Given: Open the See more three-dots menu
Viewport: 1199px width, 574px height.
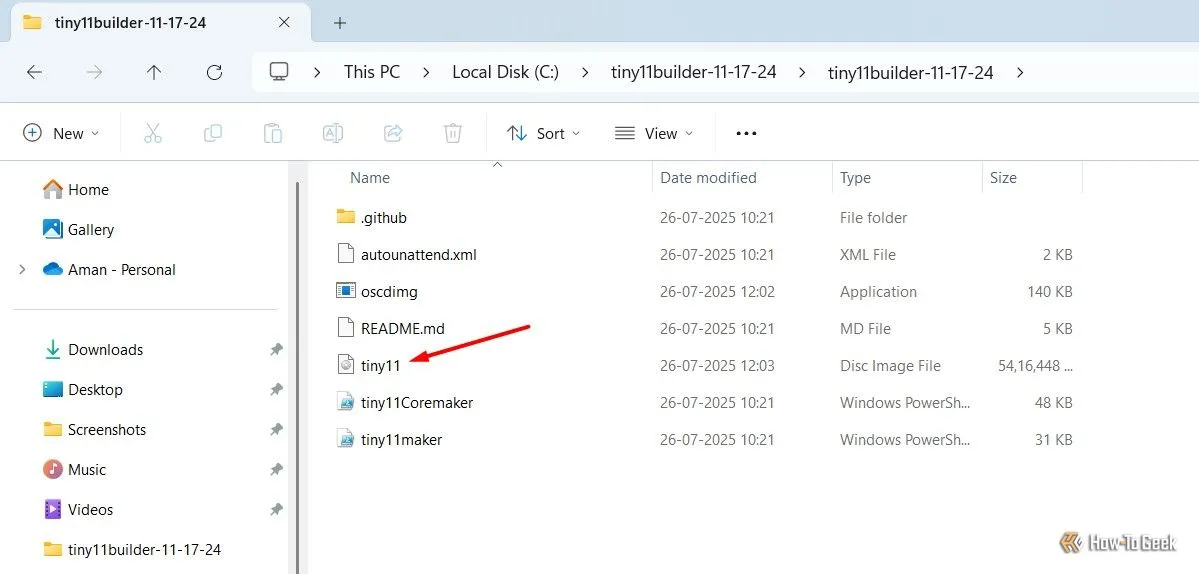Looking at the screenshot, I should (x=746, y=133).
